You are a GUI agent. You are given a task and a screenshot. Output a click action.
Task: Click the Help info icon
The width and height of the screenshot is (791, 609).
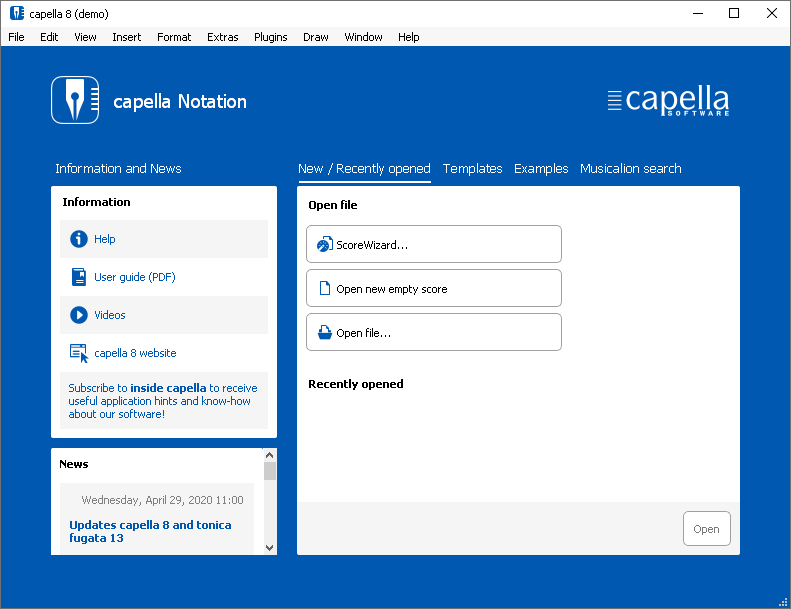(x=79, y=239)
